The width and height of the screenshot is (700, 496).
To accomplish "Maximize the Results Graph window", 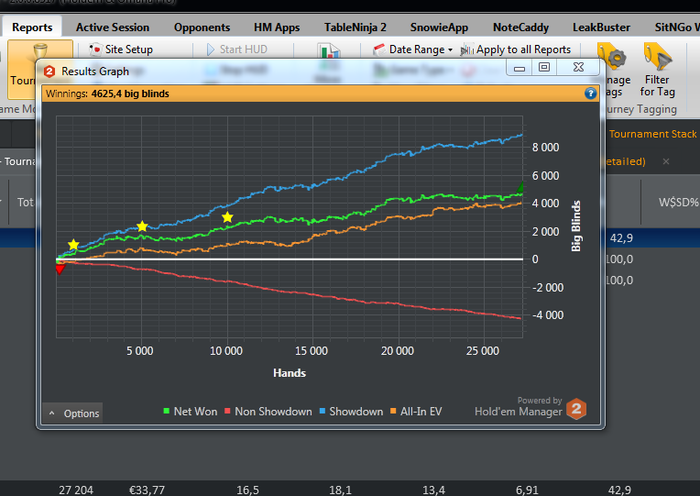I will (544, 67).
